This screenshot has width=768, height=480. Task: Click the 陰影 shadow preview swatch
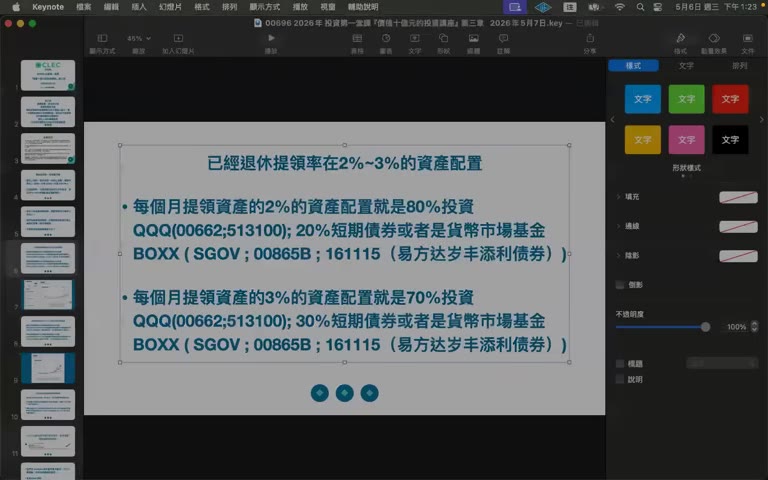tap(738, 256)
